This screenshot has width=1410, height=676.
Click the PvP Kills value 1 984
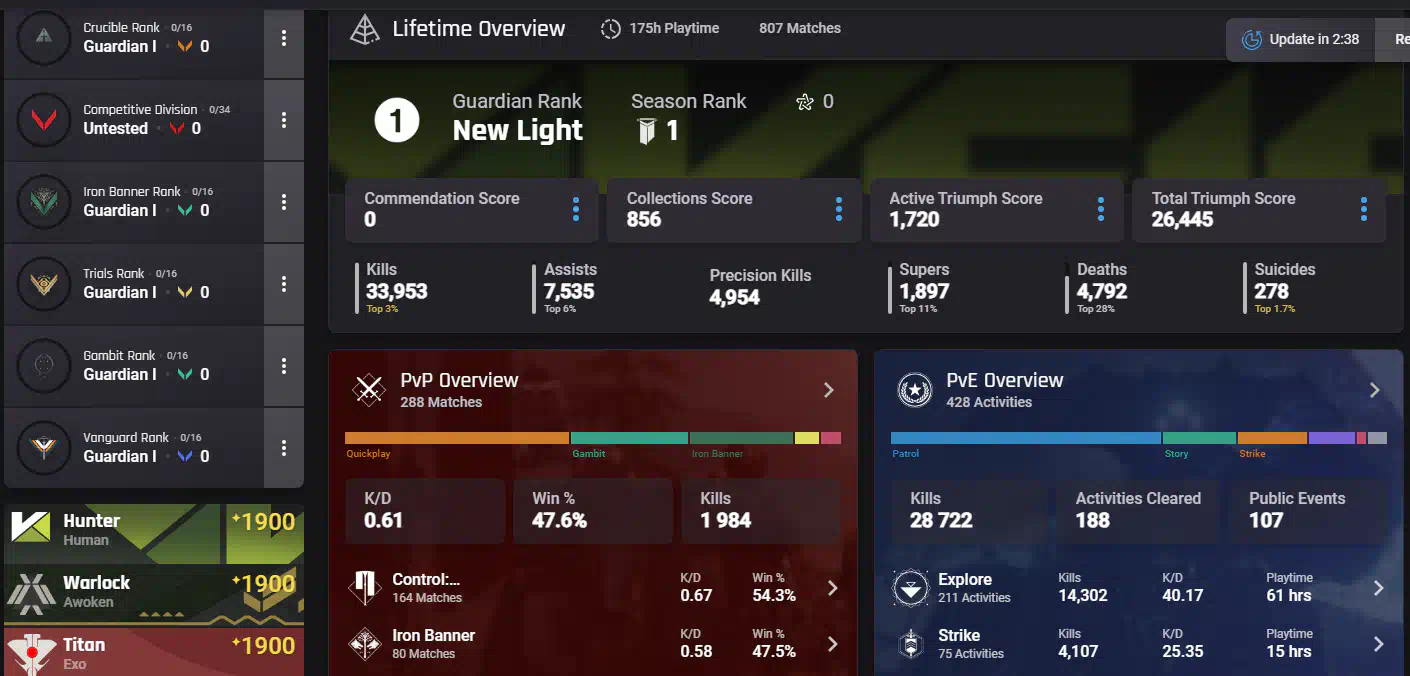pyautogui.click(x=726, y=520)
